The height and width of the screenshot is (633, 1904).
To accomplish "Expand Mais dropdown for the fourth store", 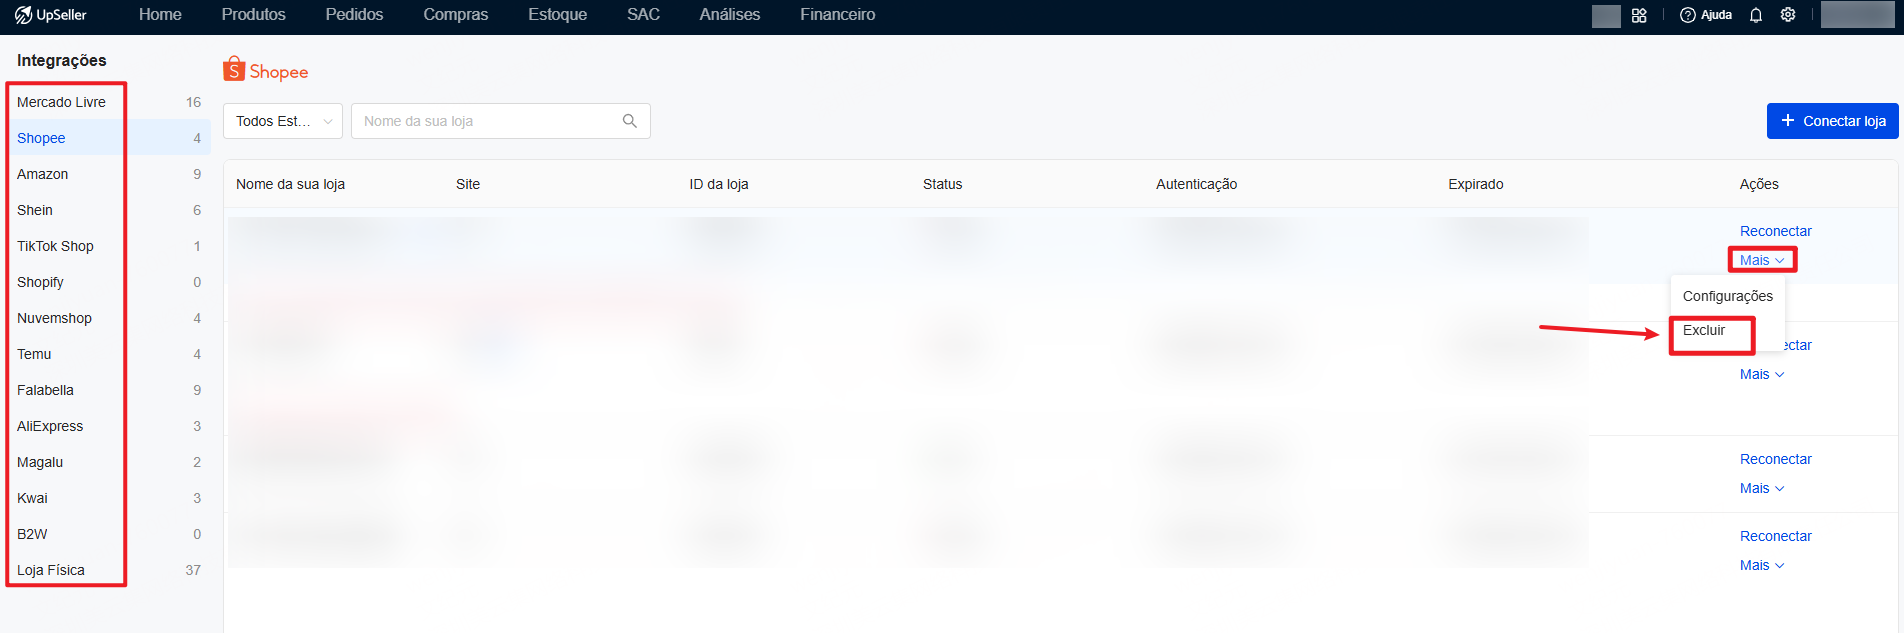I will tap(1762, 565).
